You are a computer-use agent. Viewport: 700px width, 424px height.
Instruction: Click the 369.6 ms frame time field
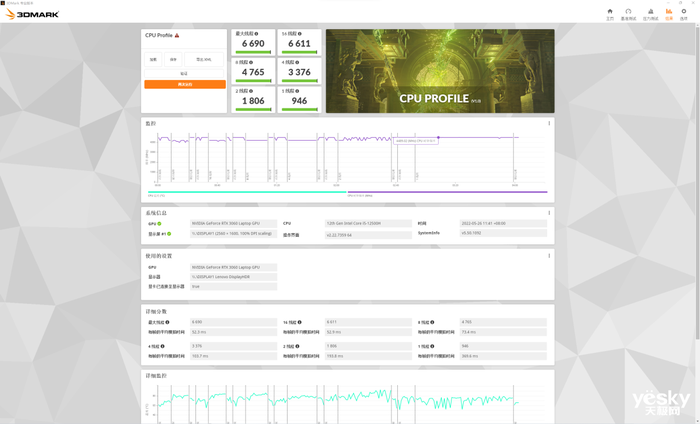click(503, 356)
